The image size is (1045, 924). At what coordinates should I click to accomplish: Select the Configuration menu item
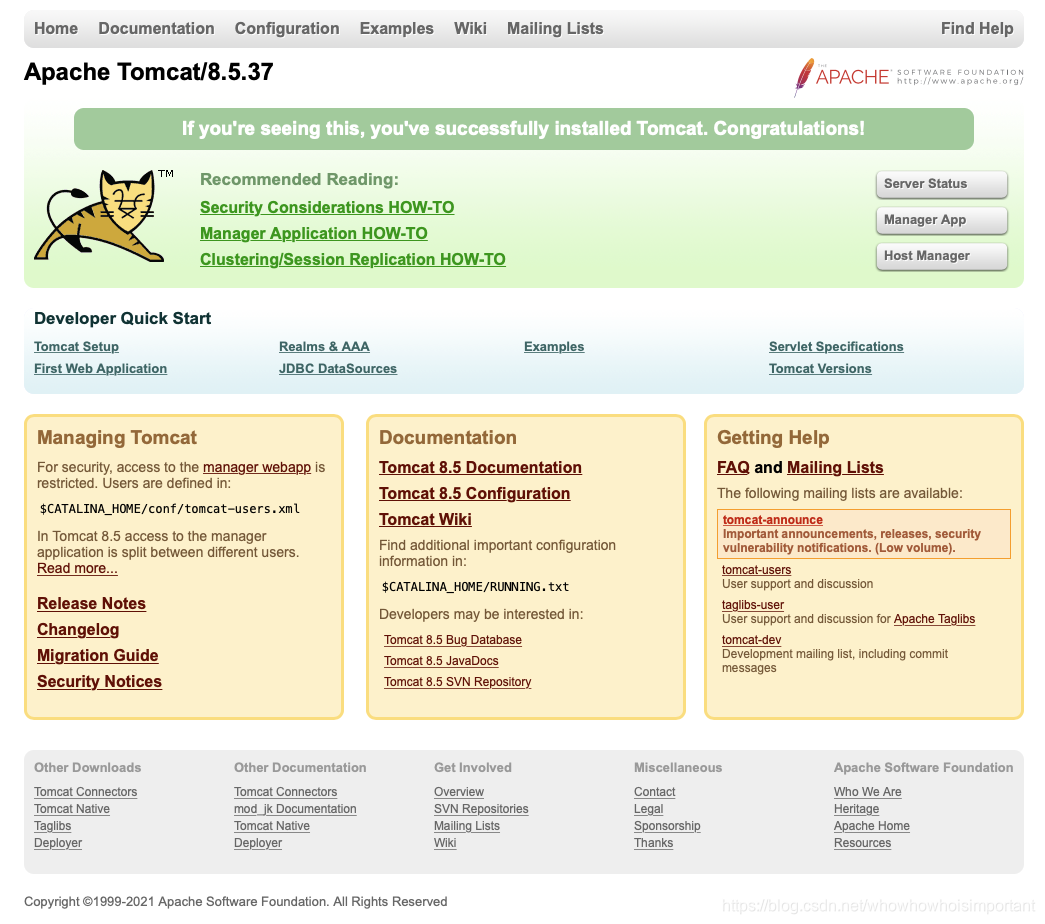tap(287, 28)
